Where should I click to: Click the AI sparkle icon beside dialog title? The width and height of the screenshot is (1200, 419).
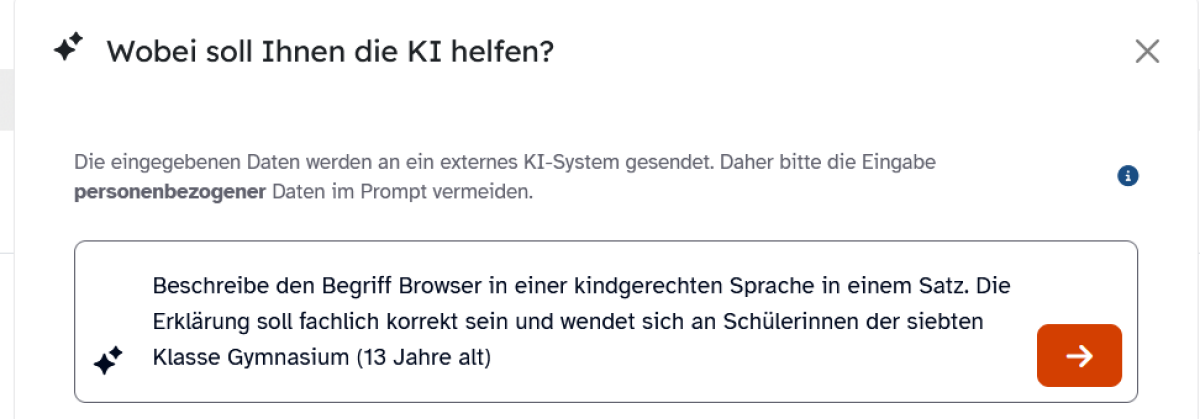pos(68,48)
